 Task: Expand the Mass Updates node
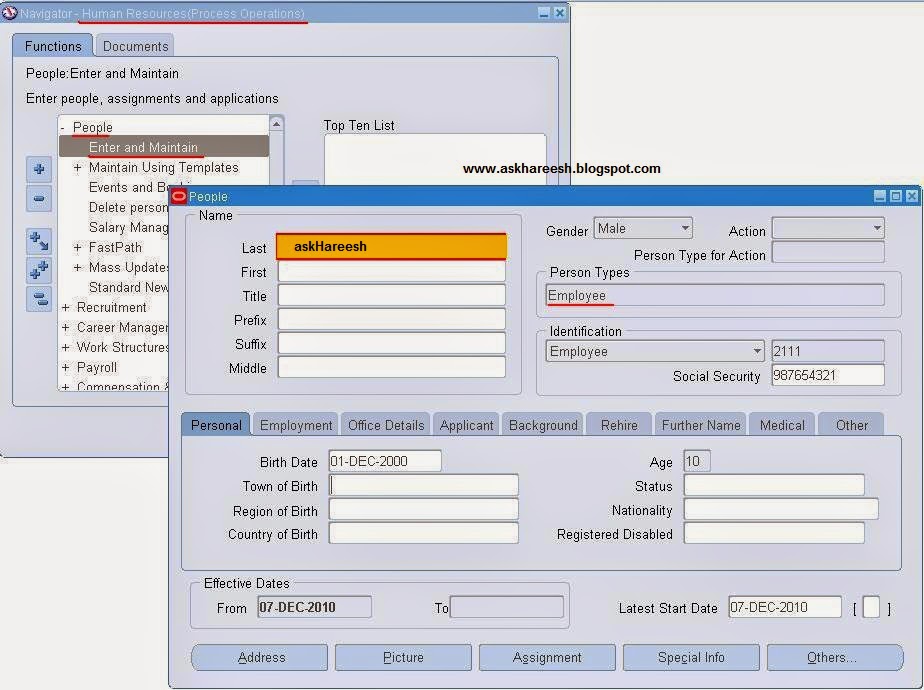click(77, 268)
